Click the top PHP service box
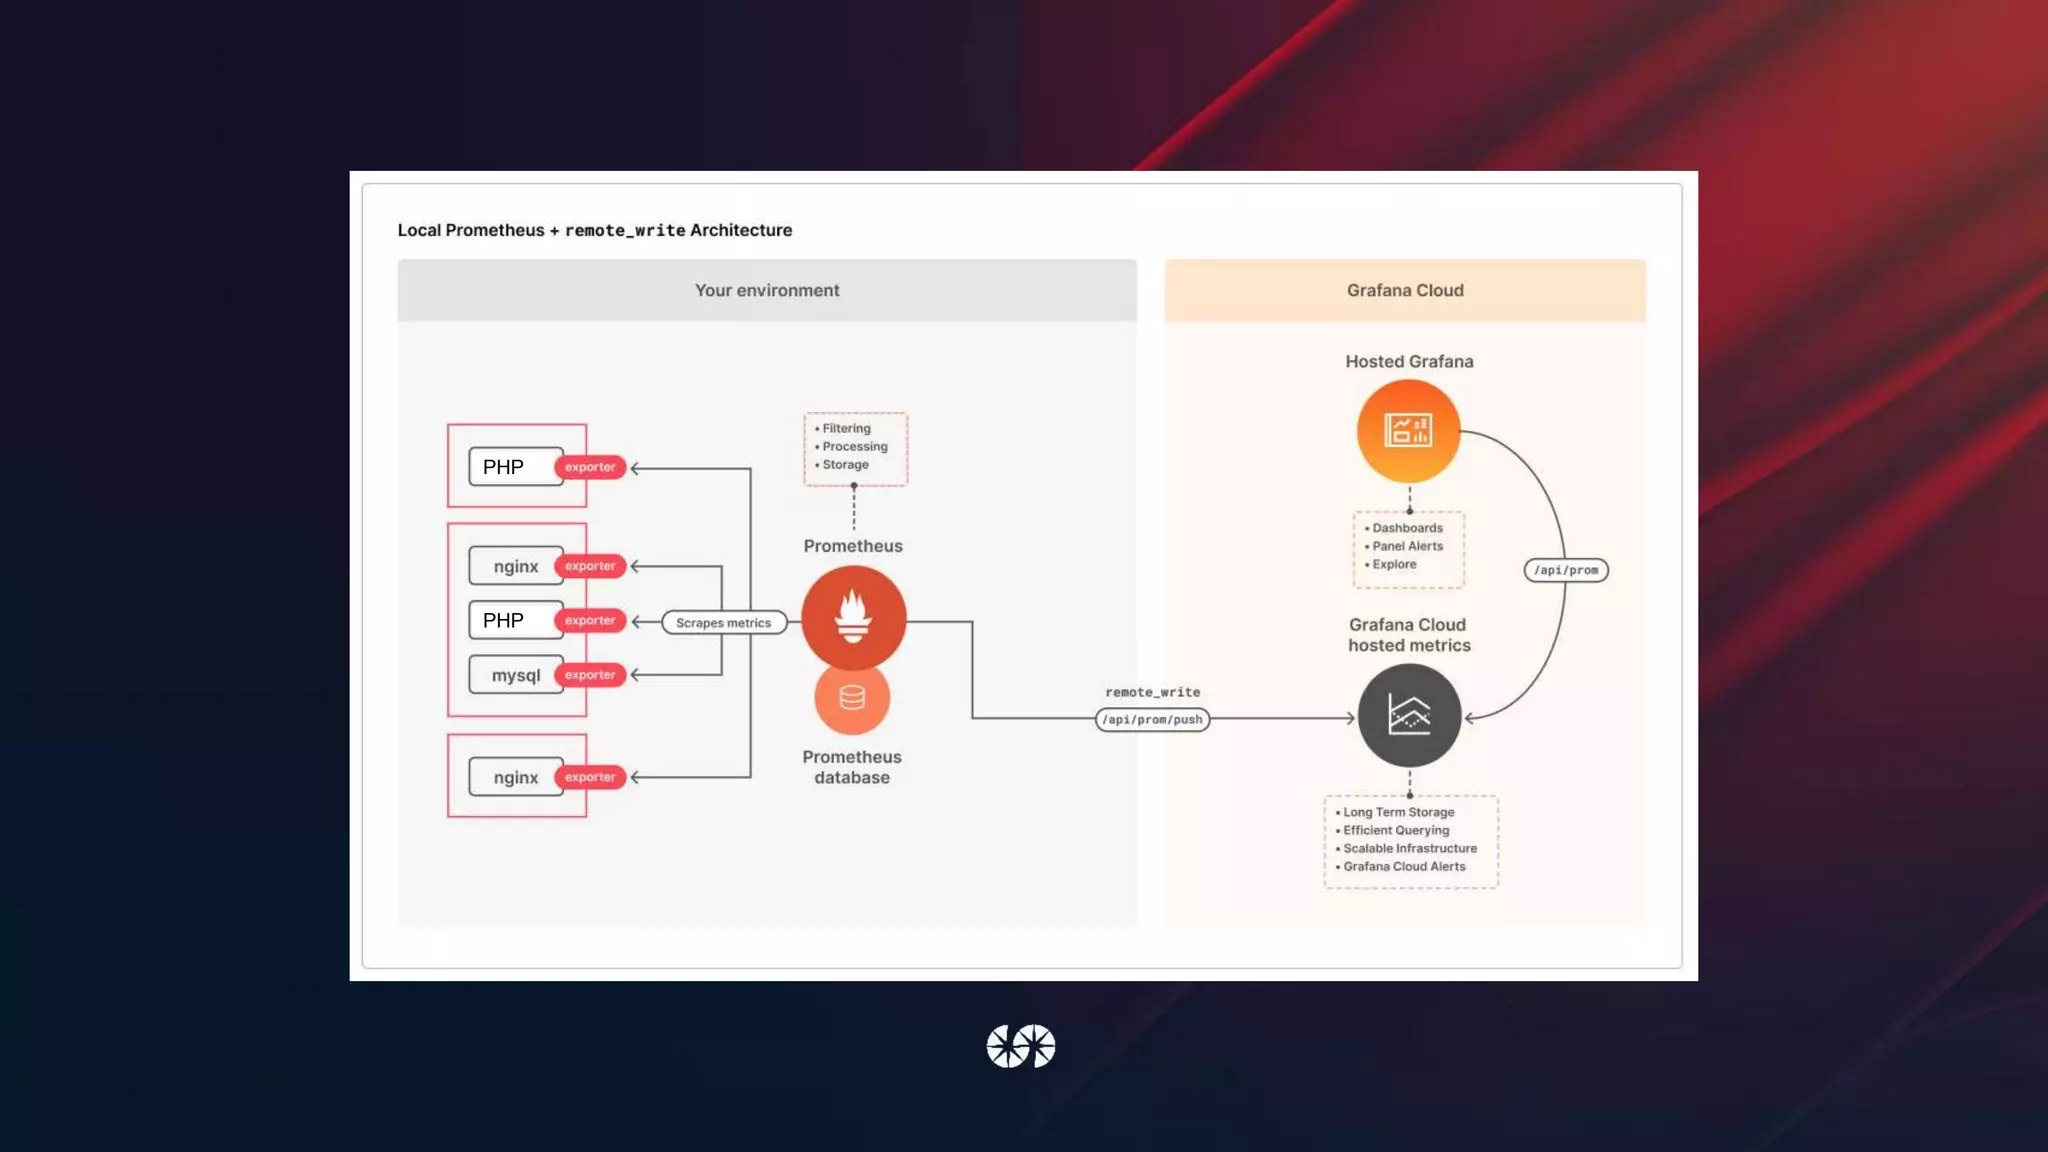This screenshot has width=2048, height=1152. (x=516, y=467)
